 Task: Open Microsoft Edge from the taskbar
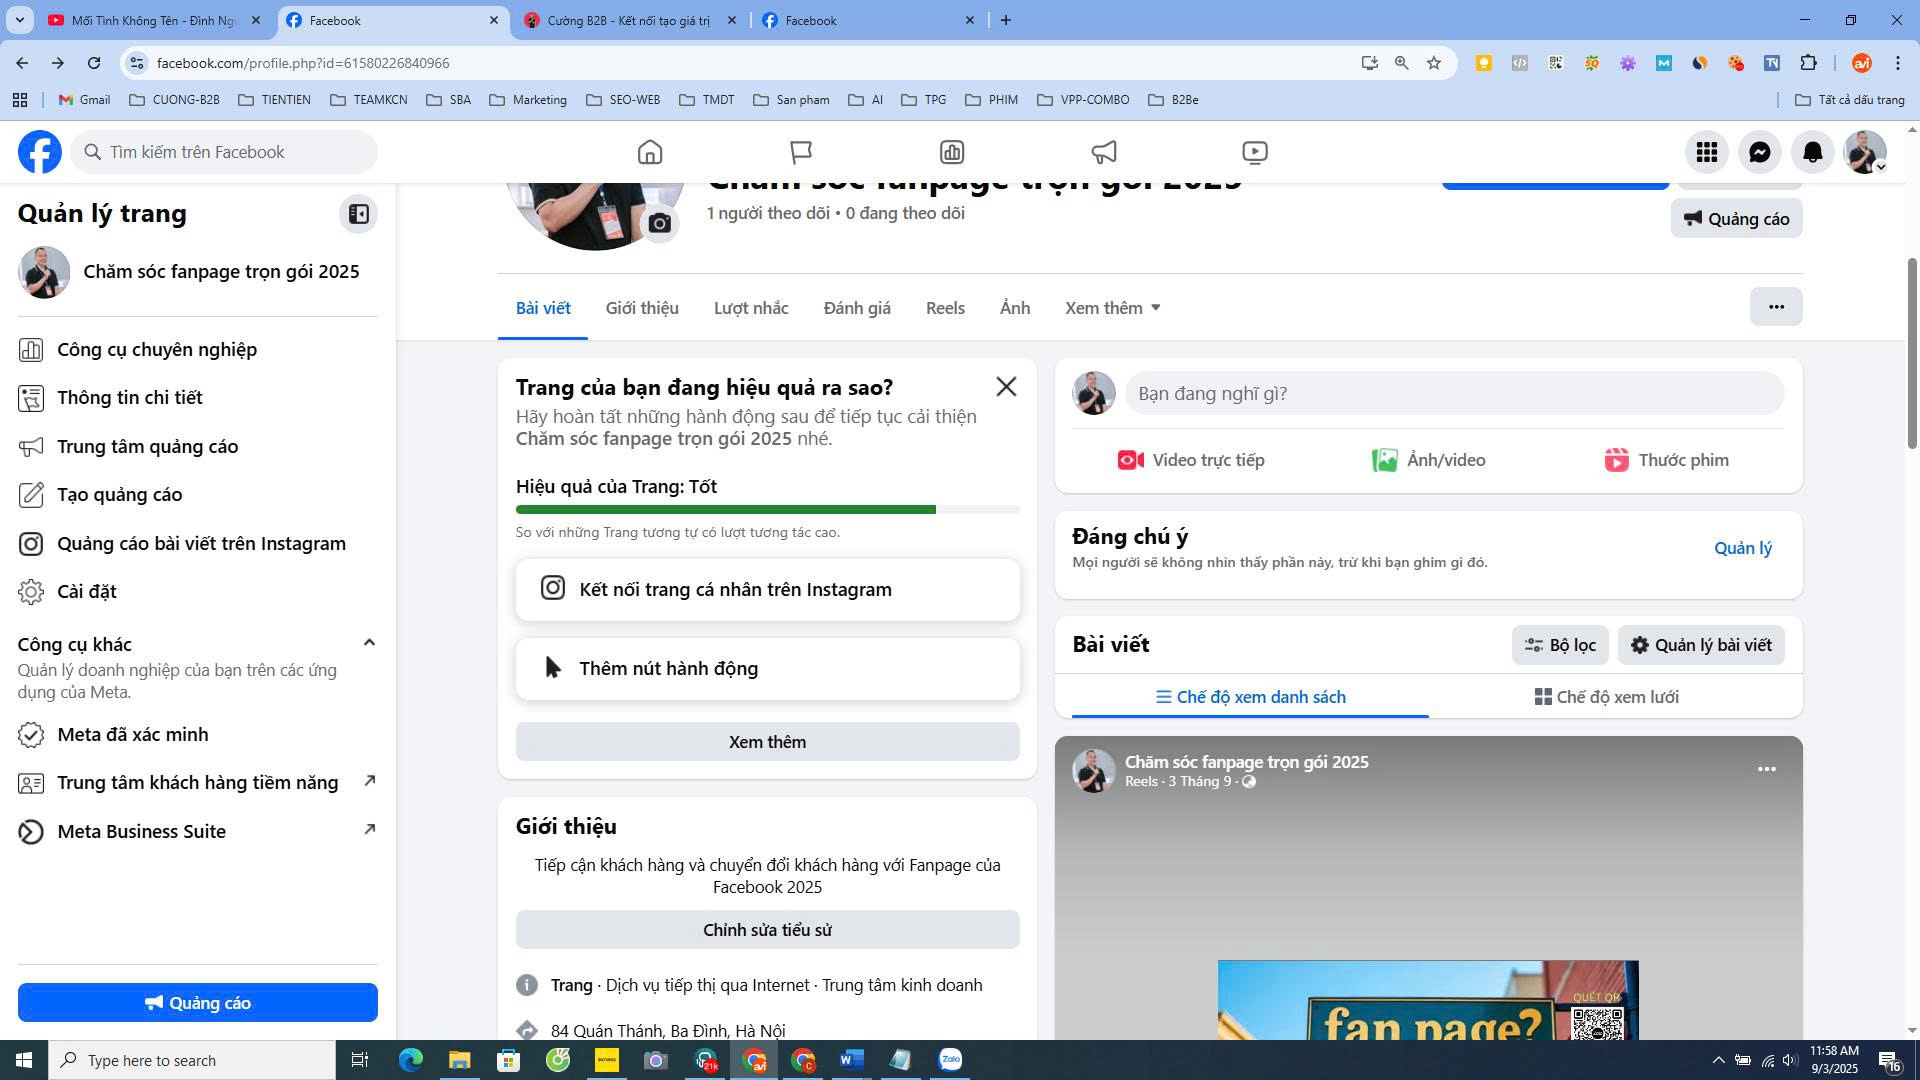[411, 1060]
